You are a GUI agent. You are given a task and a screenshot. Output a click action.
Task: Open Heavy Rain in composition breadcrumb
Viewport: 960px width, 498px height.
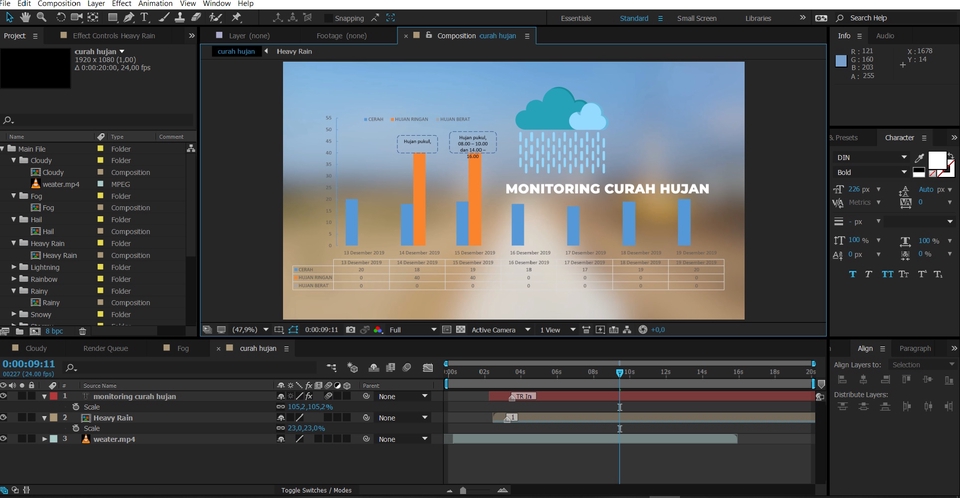pyautogui.click(x=294, y=51)
